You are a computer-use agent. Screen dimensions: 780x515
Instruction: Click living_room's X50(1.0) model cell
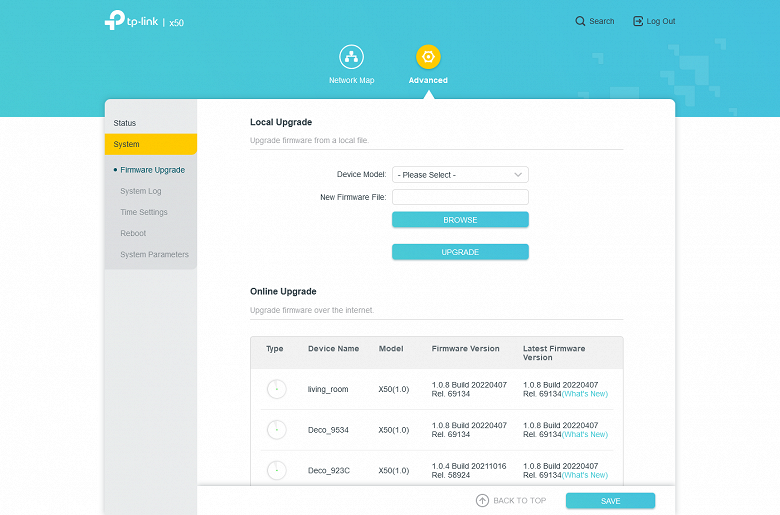(393, 389)
